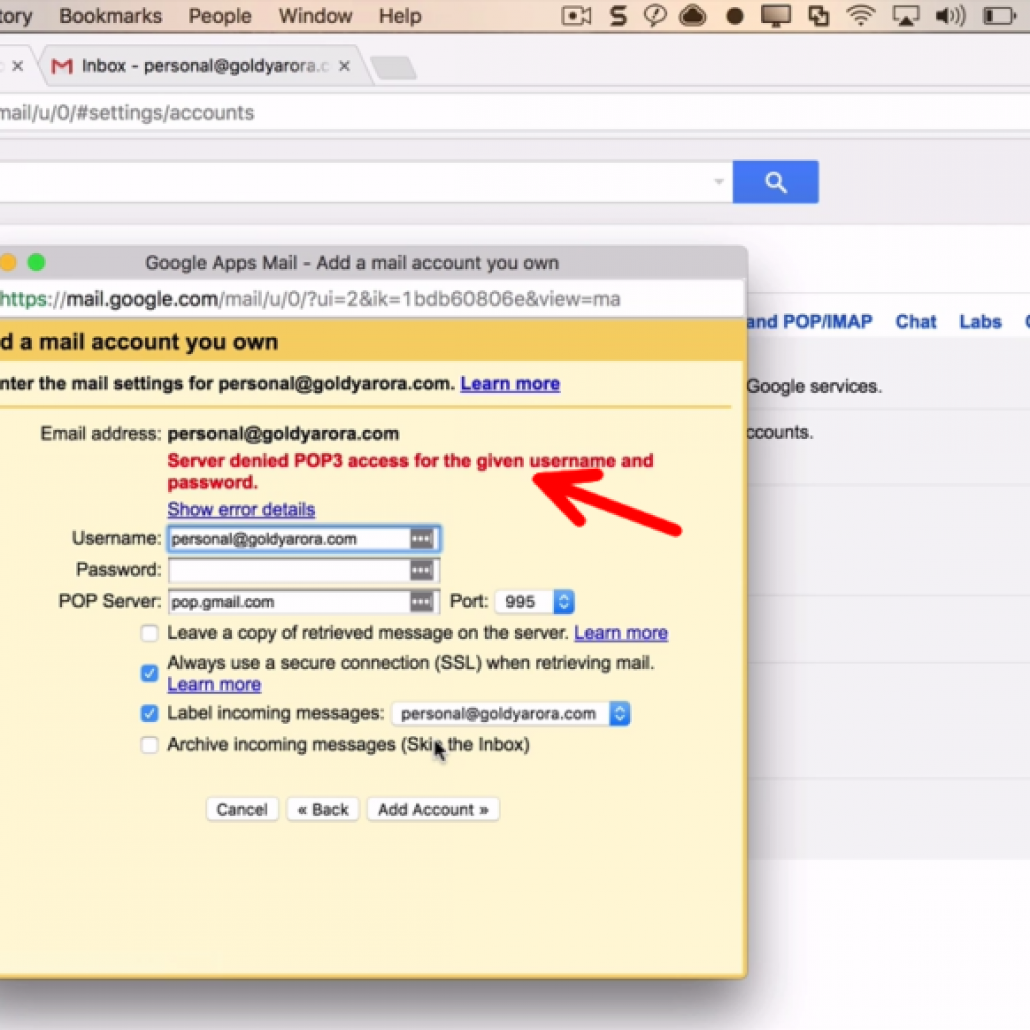The height and width of the screenshot is (1030, 1030).
Task: Uncheck always use secure connection SSL
Action: [x=150, y=673]
